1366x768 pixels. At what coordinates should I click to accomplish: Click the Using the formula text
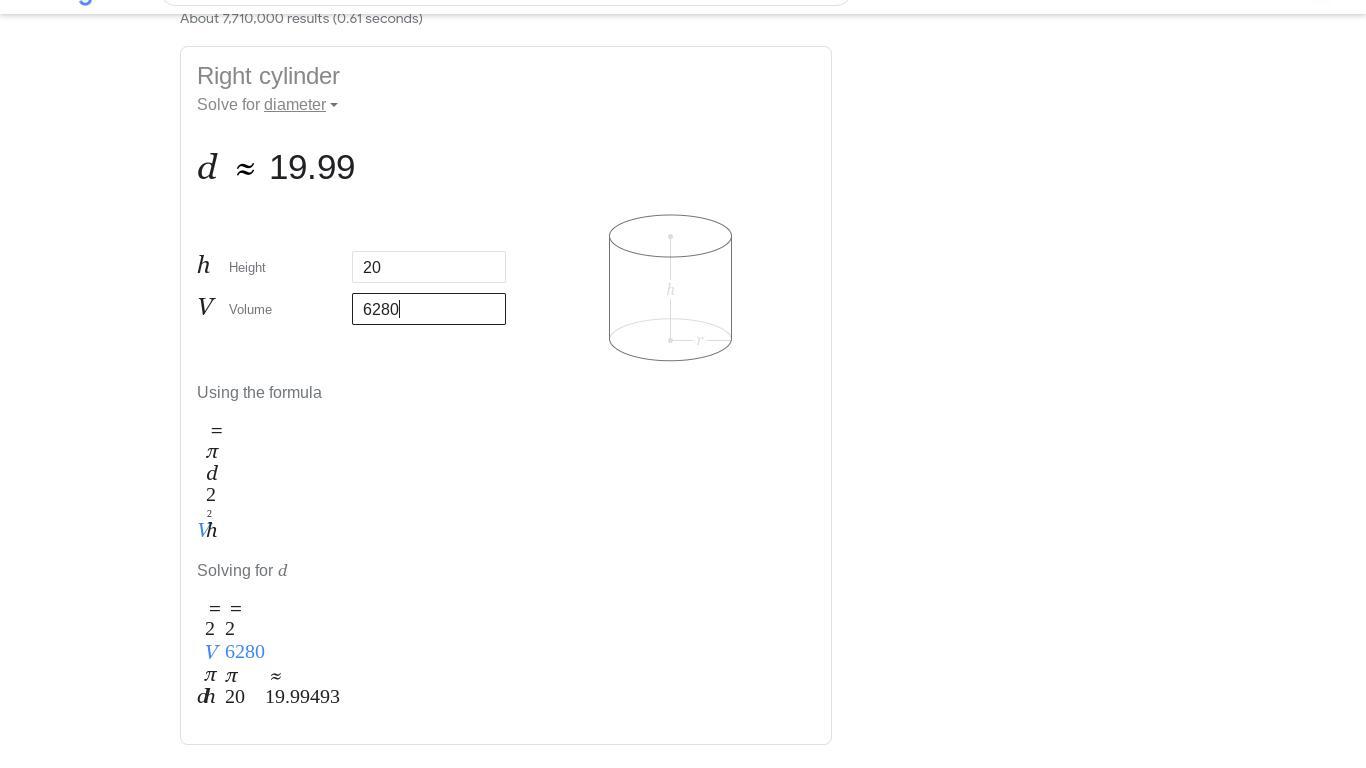pos(259,393)
